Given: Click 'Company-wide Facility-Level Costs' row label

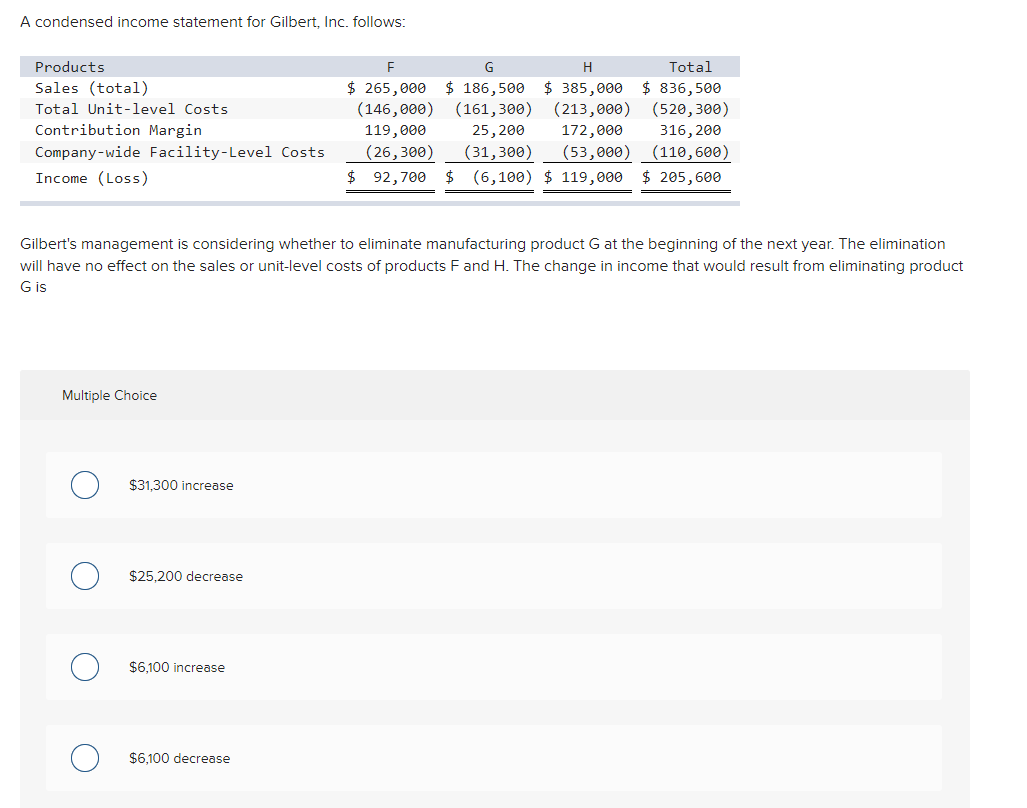Looking at the screenshot, I should click(180, 152).
